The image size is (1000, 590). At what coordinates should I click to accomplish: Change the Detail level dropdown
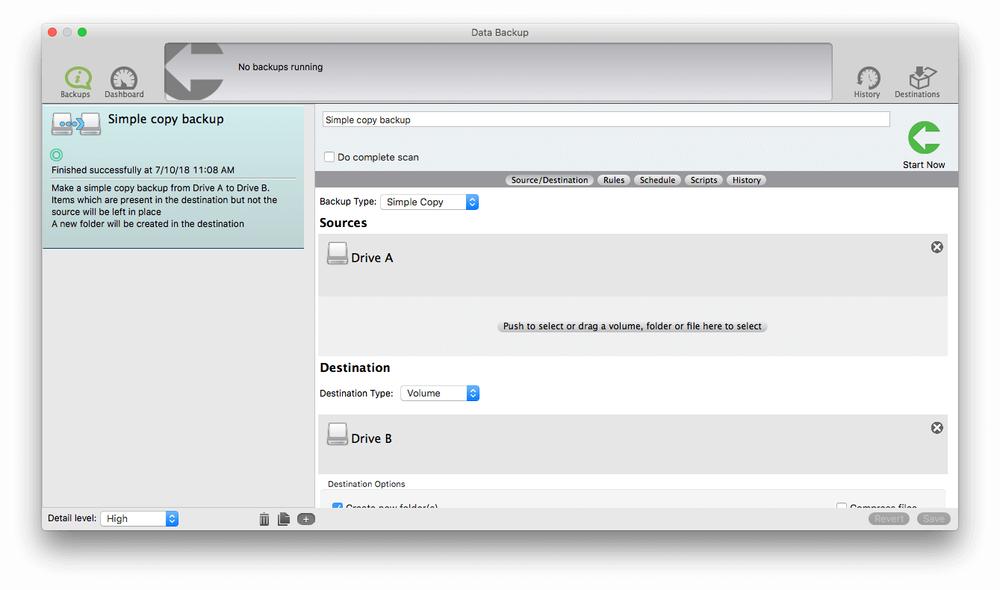coord(138,518)
